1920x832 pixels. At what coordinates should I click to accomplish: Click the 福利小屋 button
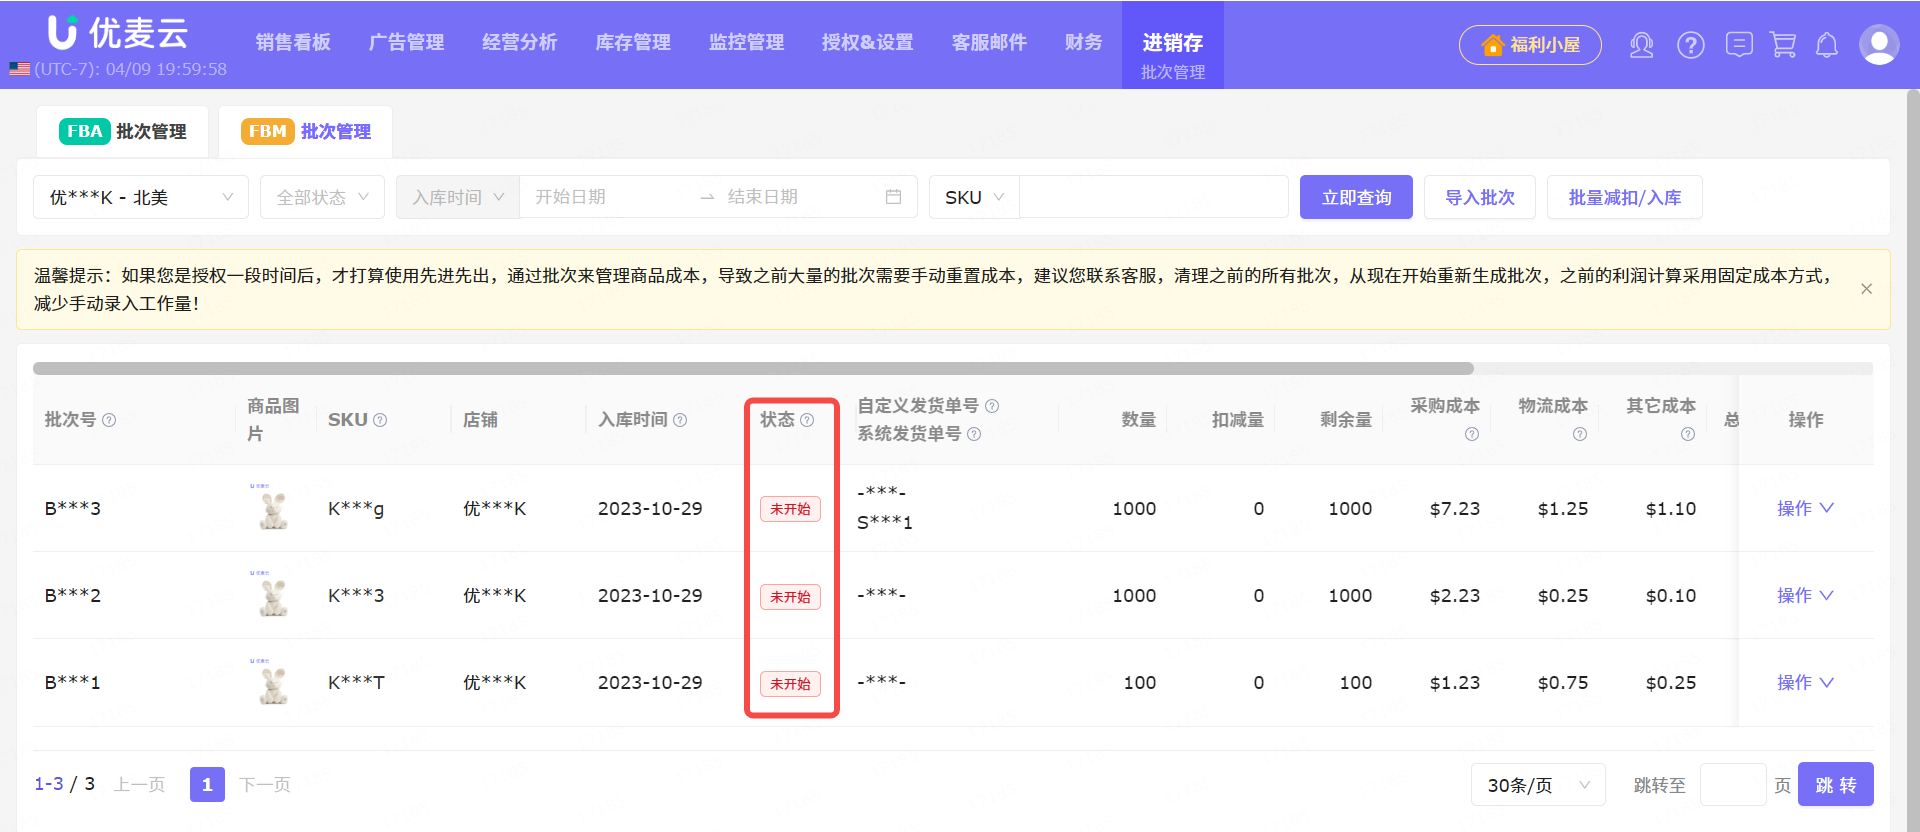click(1529, 45)
